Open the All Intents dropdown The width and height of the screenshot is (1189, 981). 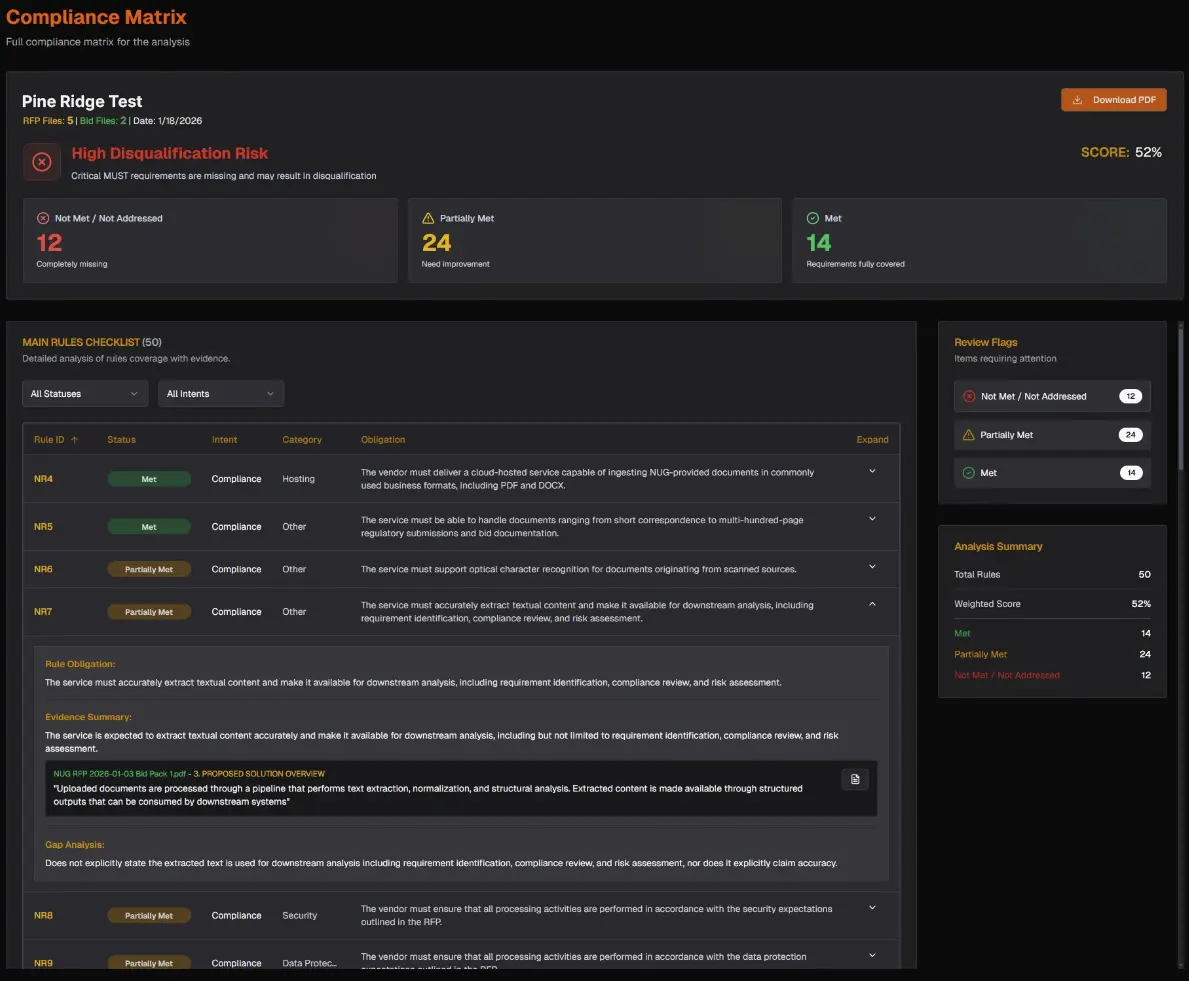click(220, 394)
